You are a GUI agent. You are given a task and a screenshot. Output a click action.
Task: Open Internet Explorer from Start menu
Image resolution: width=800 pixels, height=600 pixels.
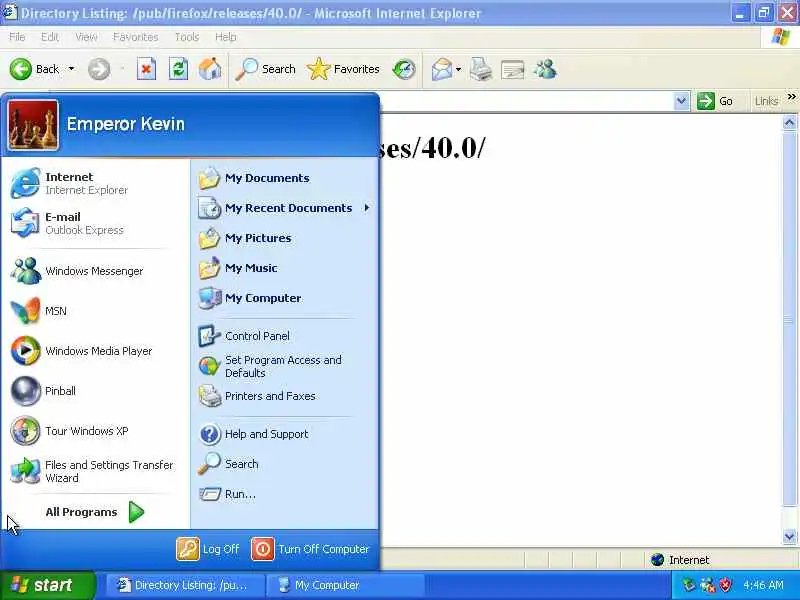pyautogui.click(x=95, y=183)
